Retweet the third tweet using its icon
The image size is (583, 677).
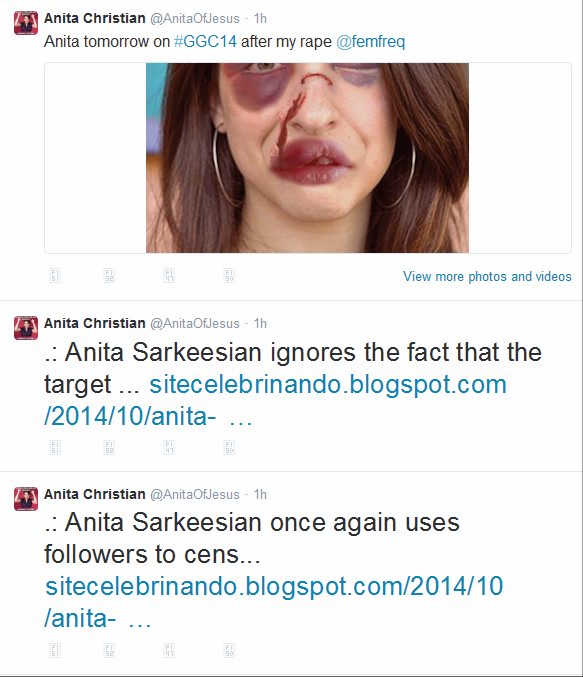109,650
